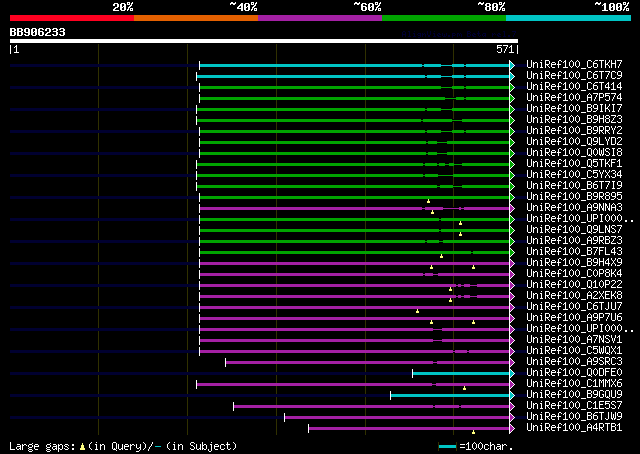Select the UniRef100_Q0DFE0 label
Viewport: 640px width, 454px height.
click(574, 373)
